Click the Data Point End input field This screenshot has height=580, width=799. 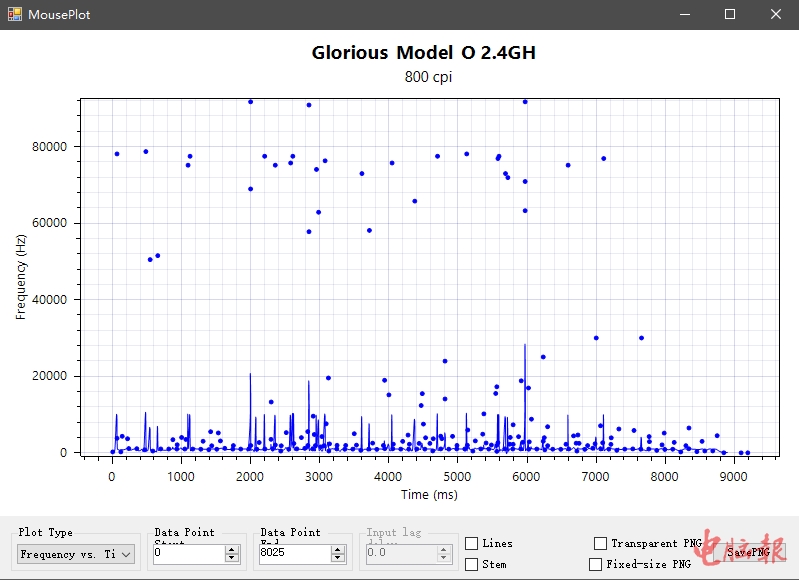coord(294,553)
